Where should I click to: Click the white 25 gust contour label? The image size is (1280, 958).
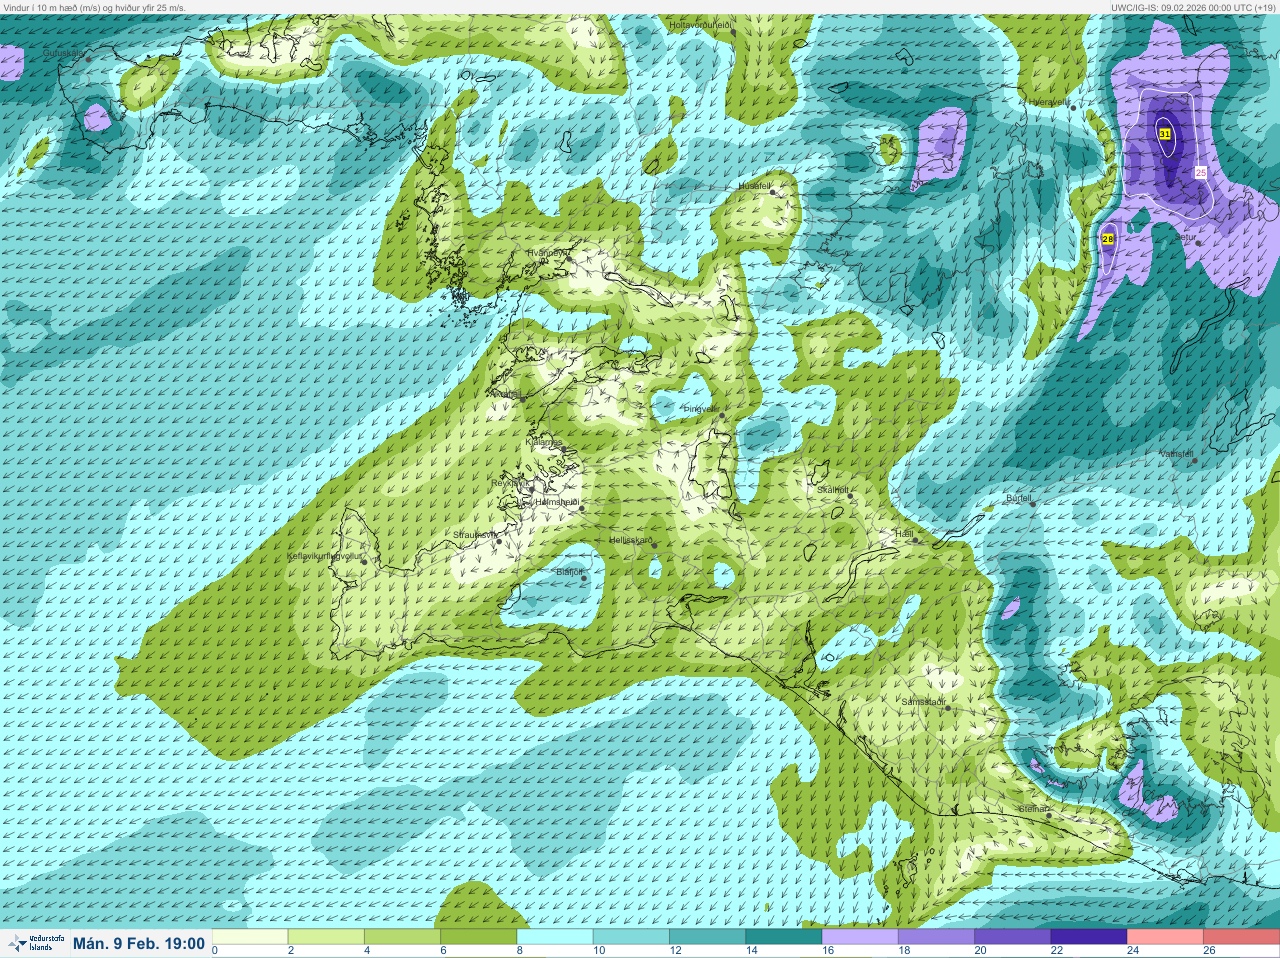1201,173
